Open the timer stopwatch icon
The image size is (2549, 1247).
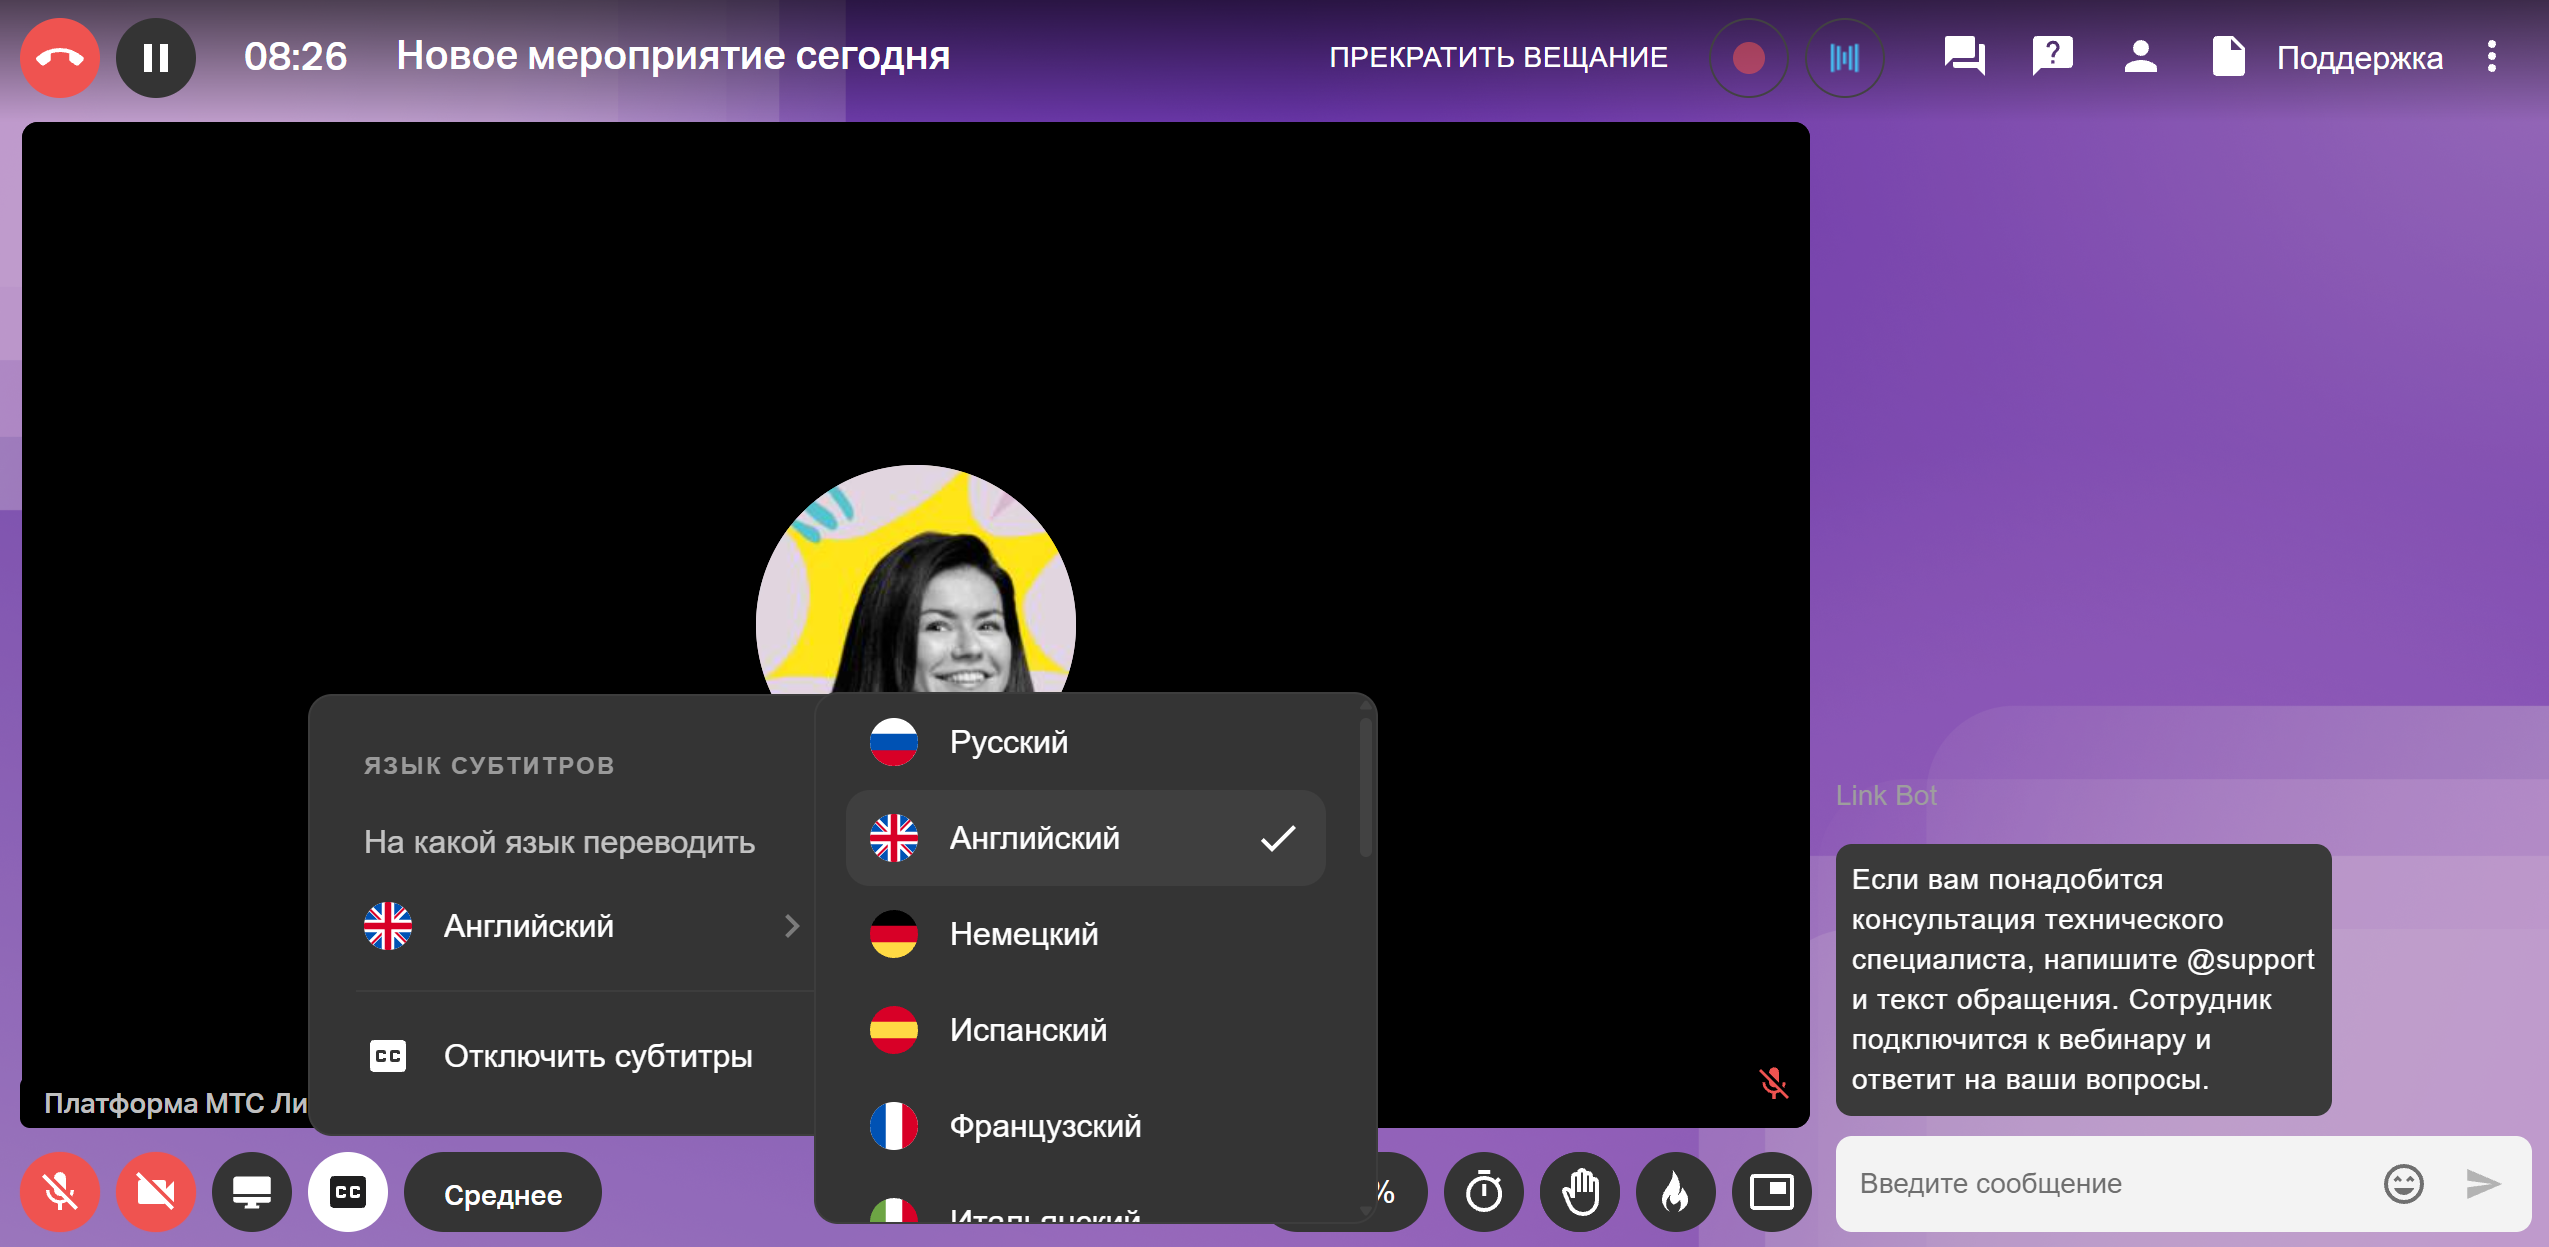pyautogui.click(x=1484, y=1192)
